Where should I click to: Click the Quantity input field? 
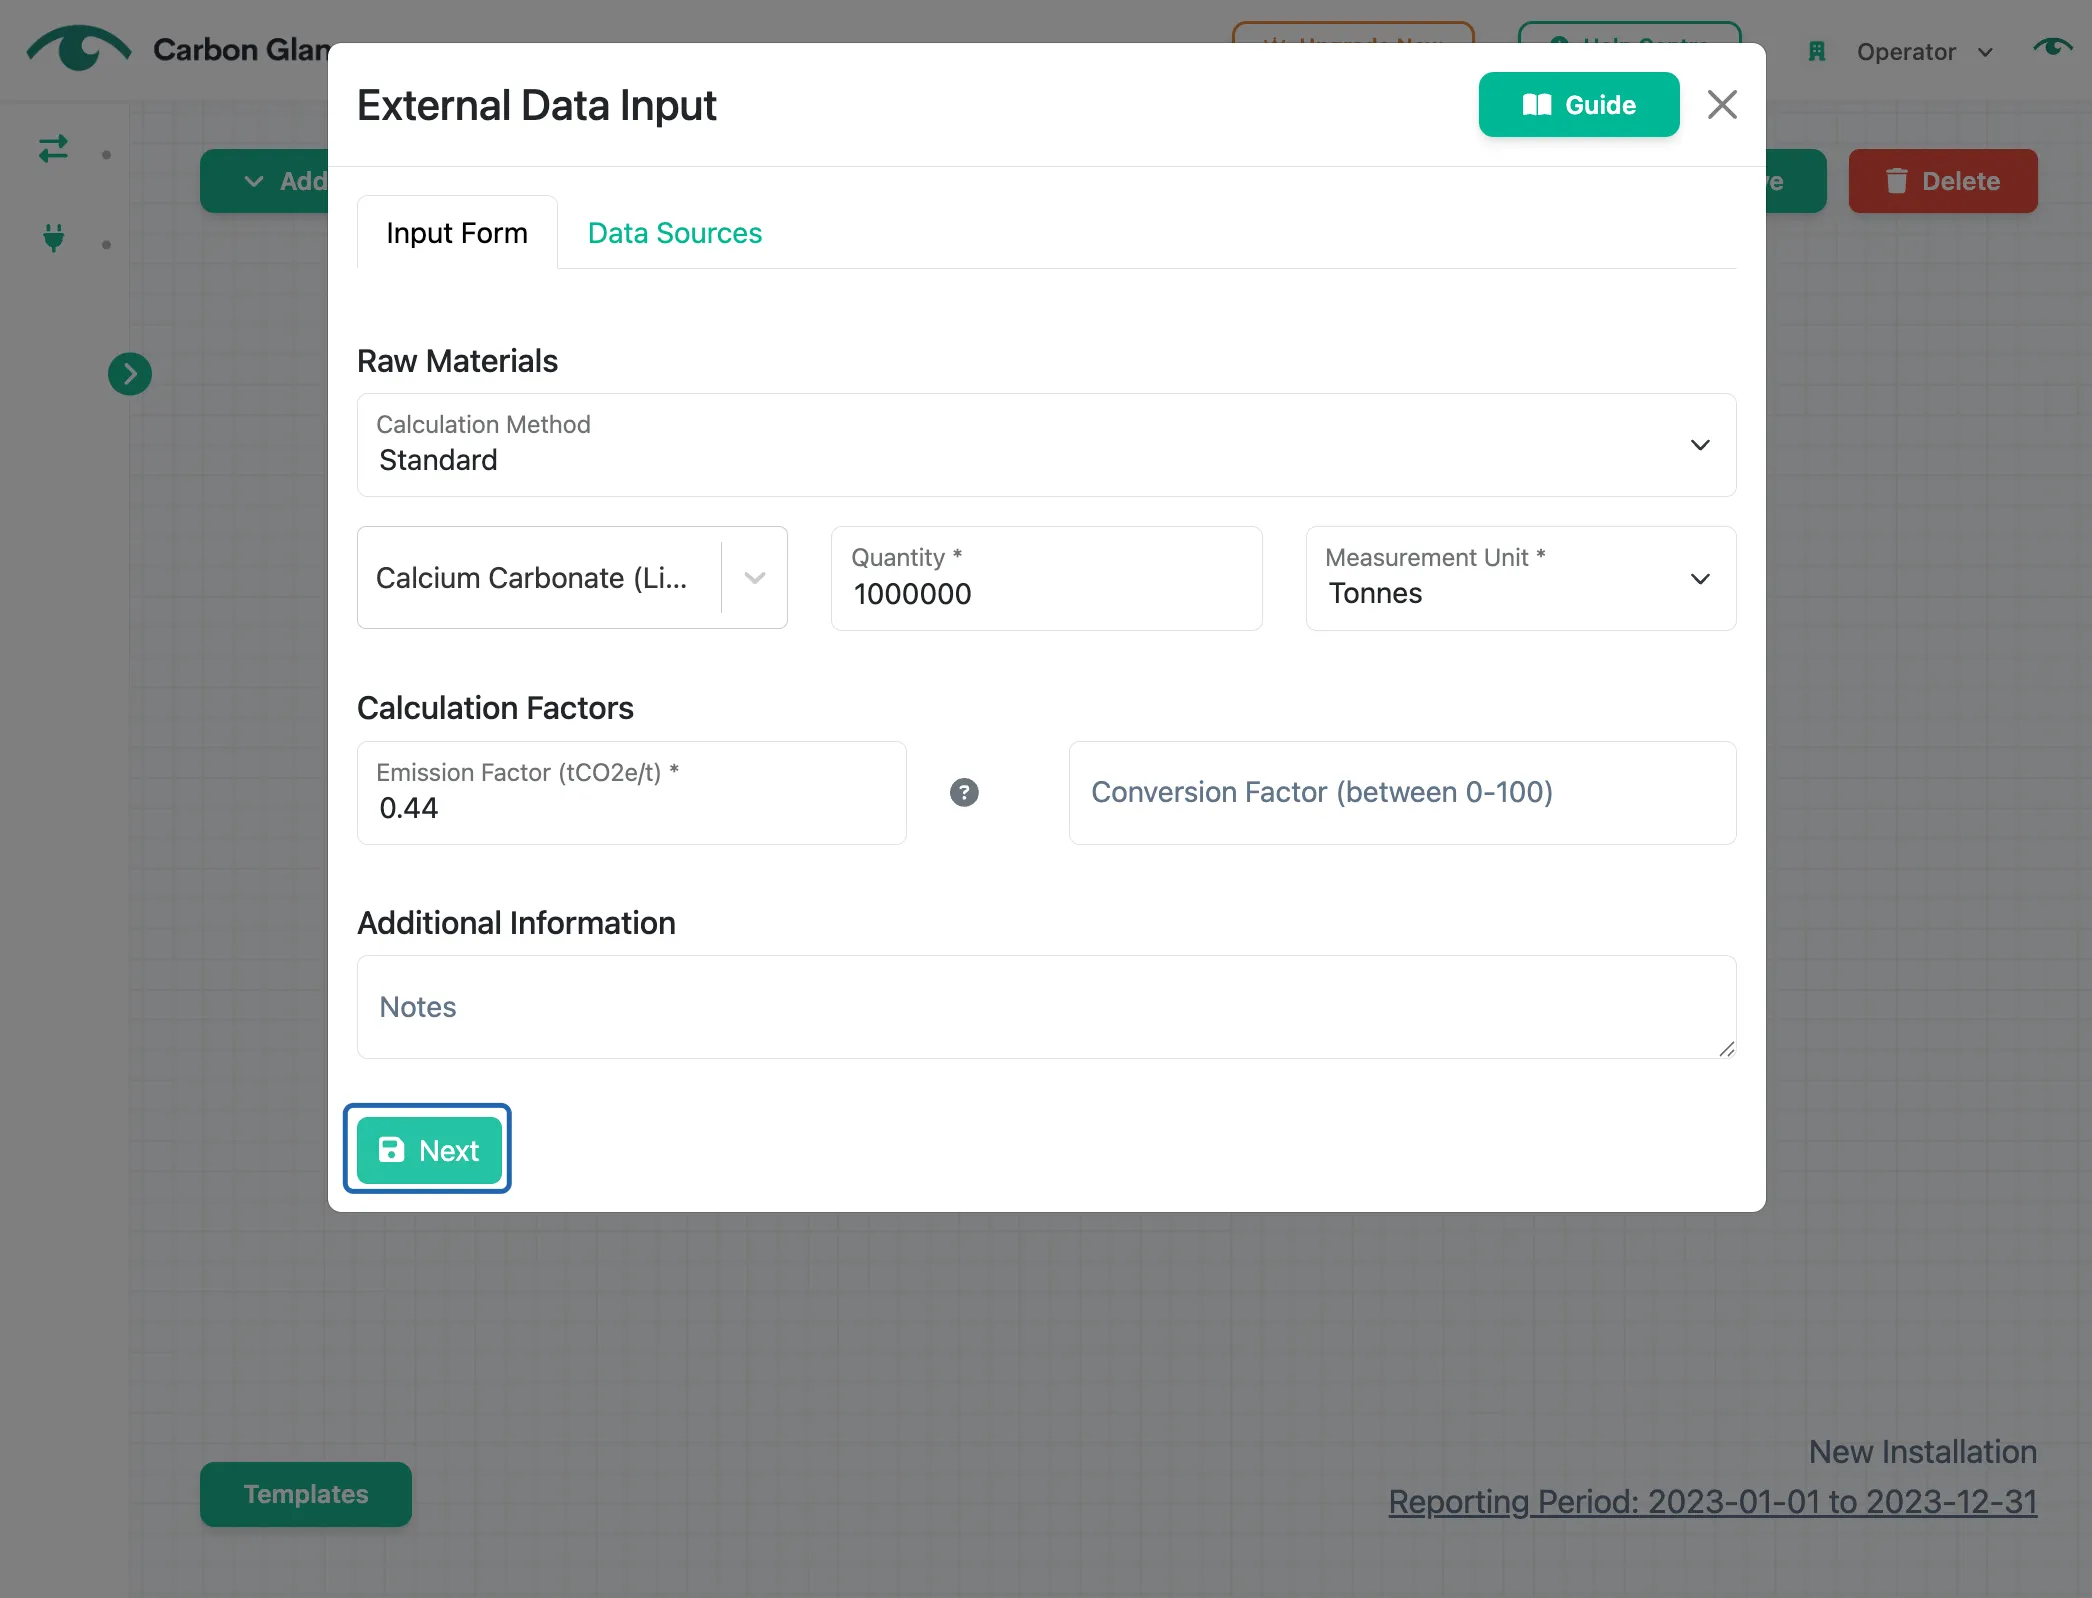coord(1046,578)
